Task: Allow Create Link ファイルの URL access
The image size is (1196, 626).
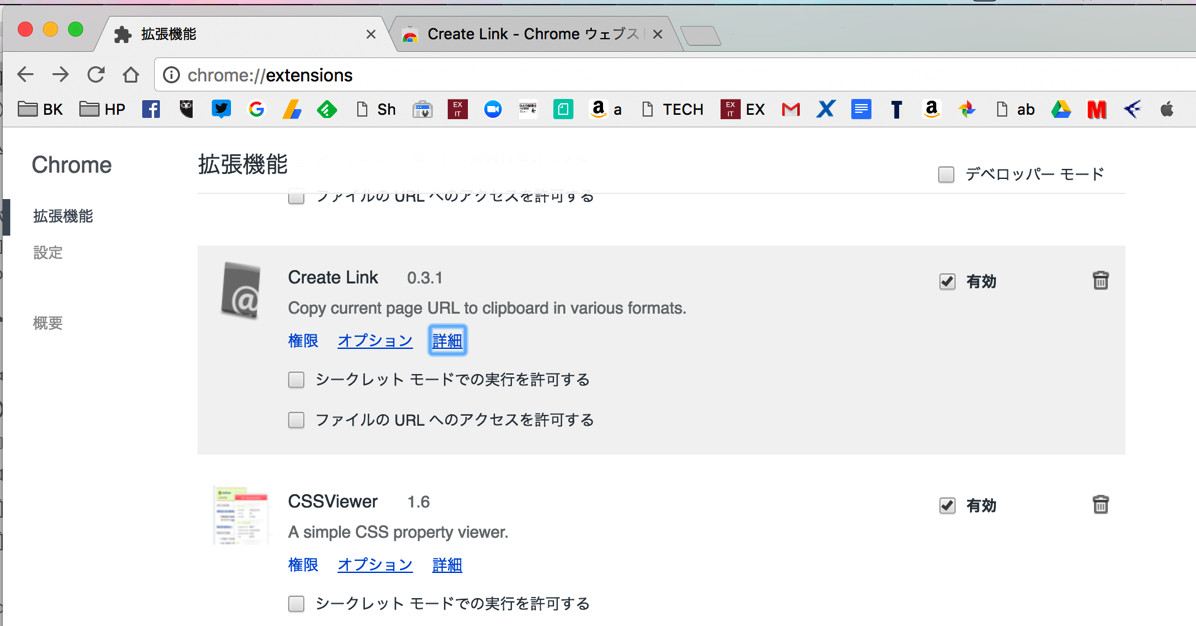Action: pos(296,420)
